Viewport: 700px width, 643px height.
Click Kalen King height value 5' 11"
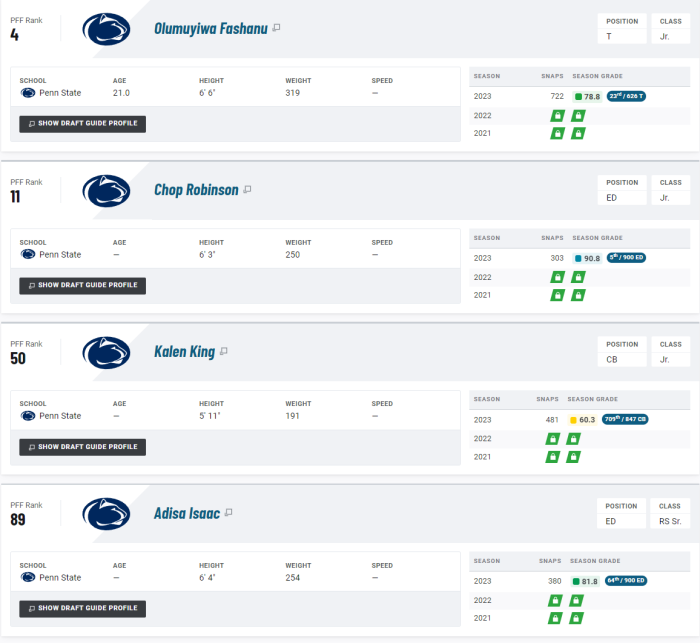click(x=210, y=416)
